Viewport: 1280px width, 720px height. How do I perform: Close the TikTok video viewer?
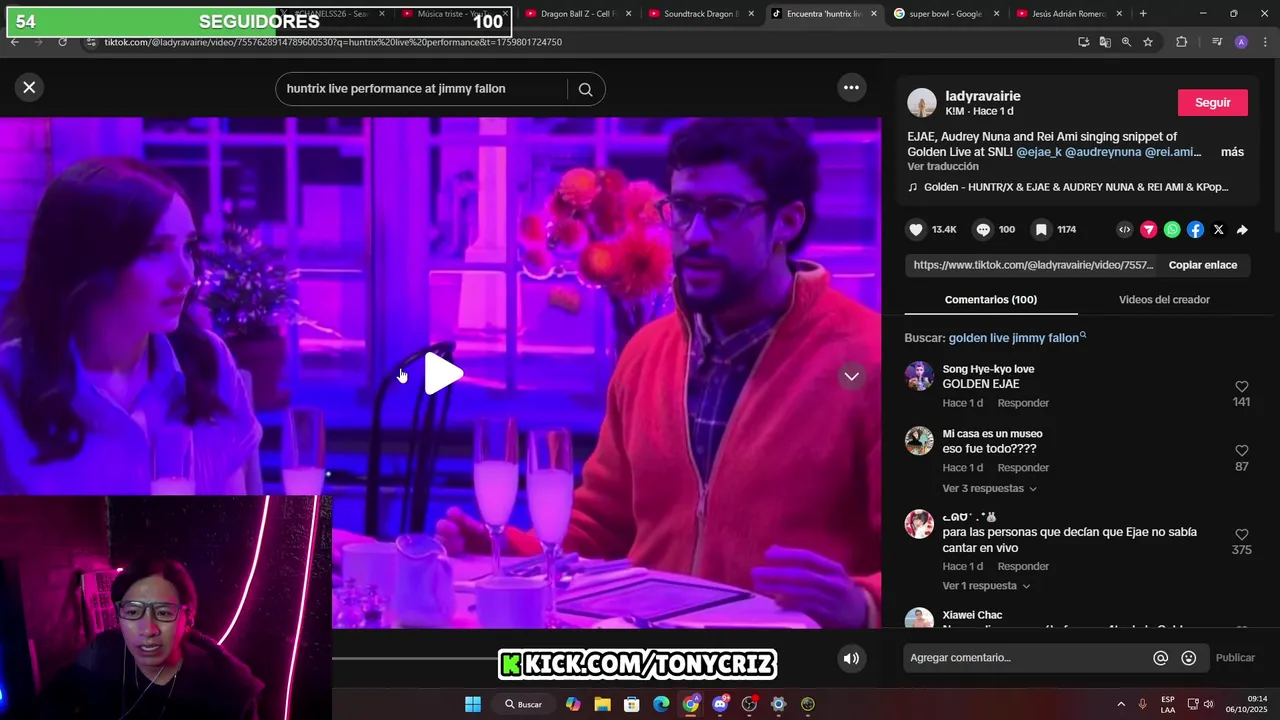pyautogui.click(x=29, y=87)
